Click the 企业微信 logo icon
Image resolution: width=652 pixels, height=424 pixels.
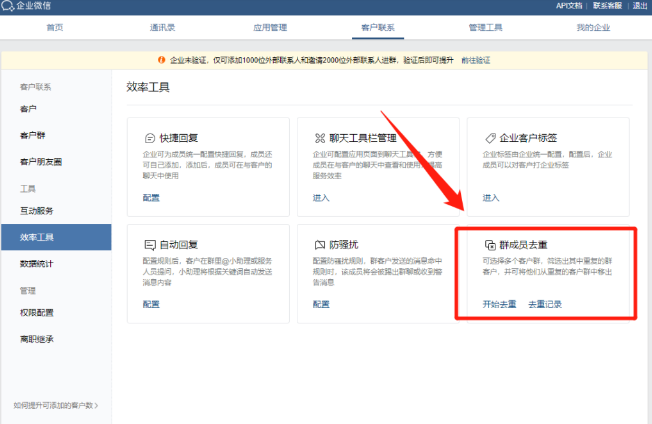8,6
